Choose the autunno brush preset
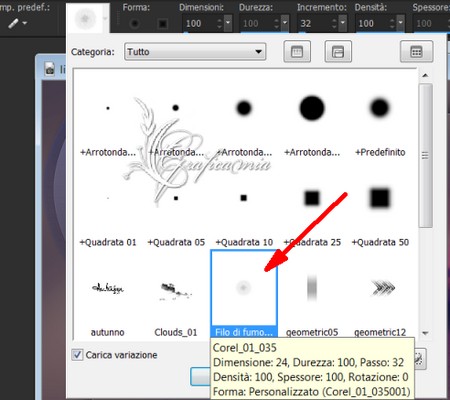The height and width of the screenshot is (400, 450). pos(108,302)
